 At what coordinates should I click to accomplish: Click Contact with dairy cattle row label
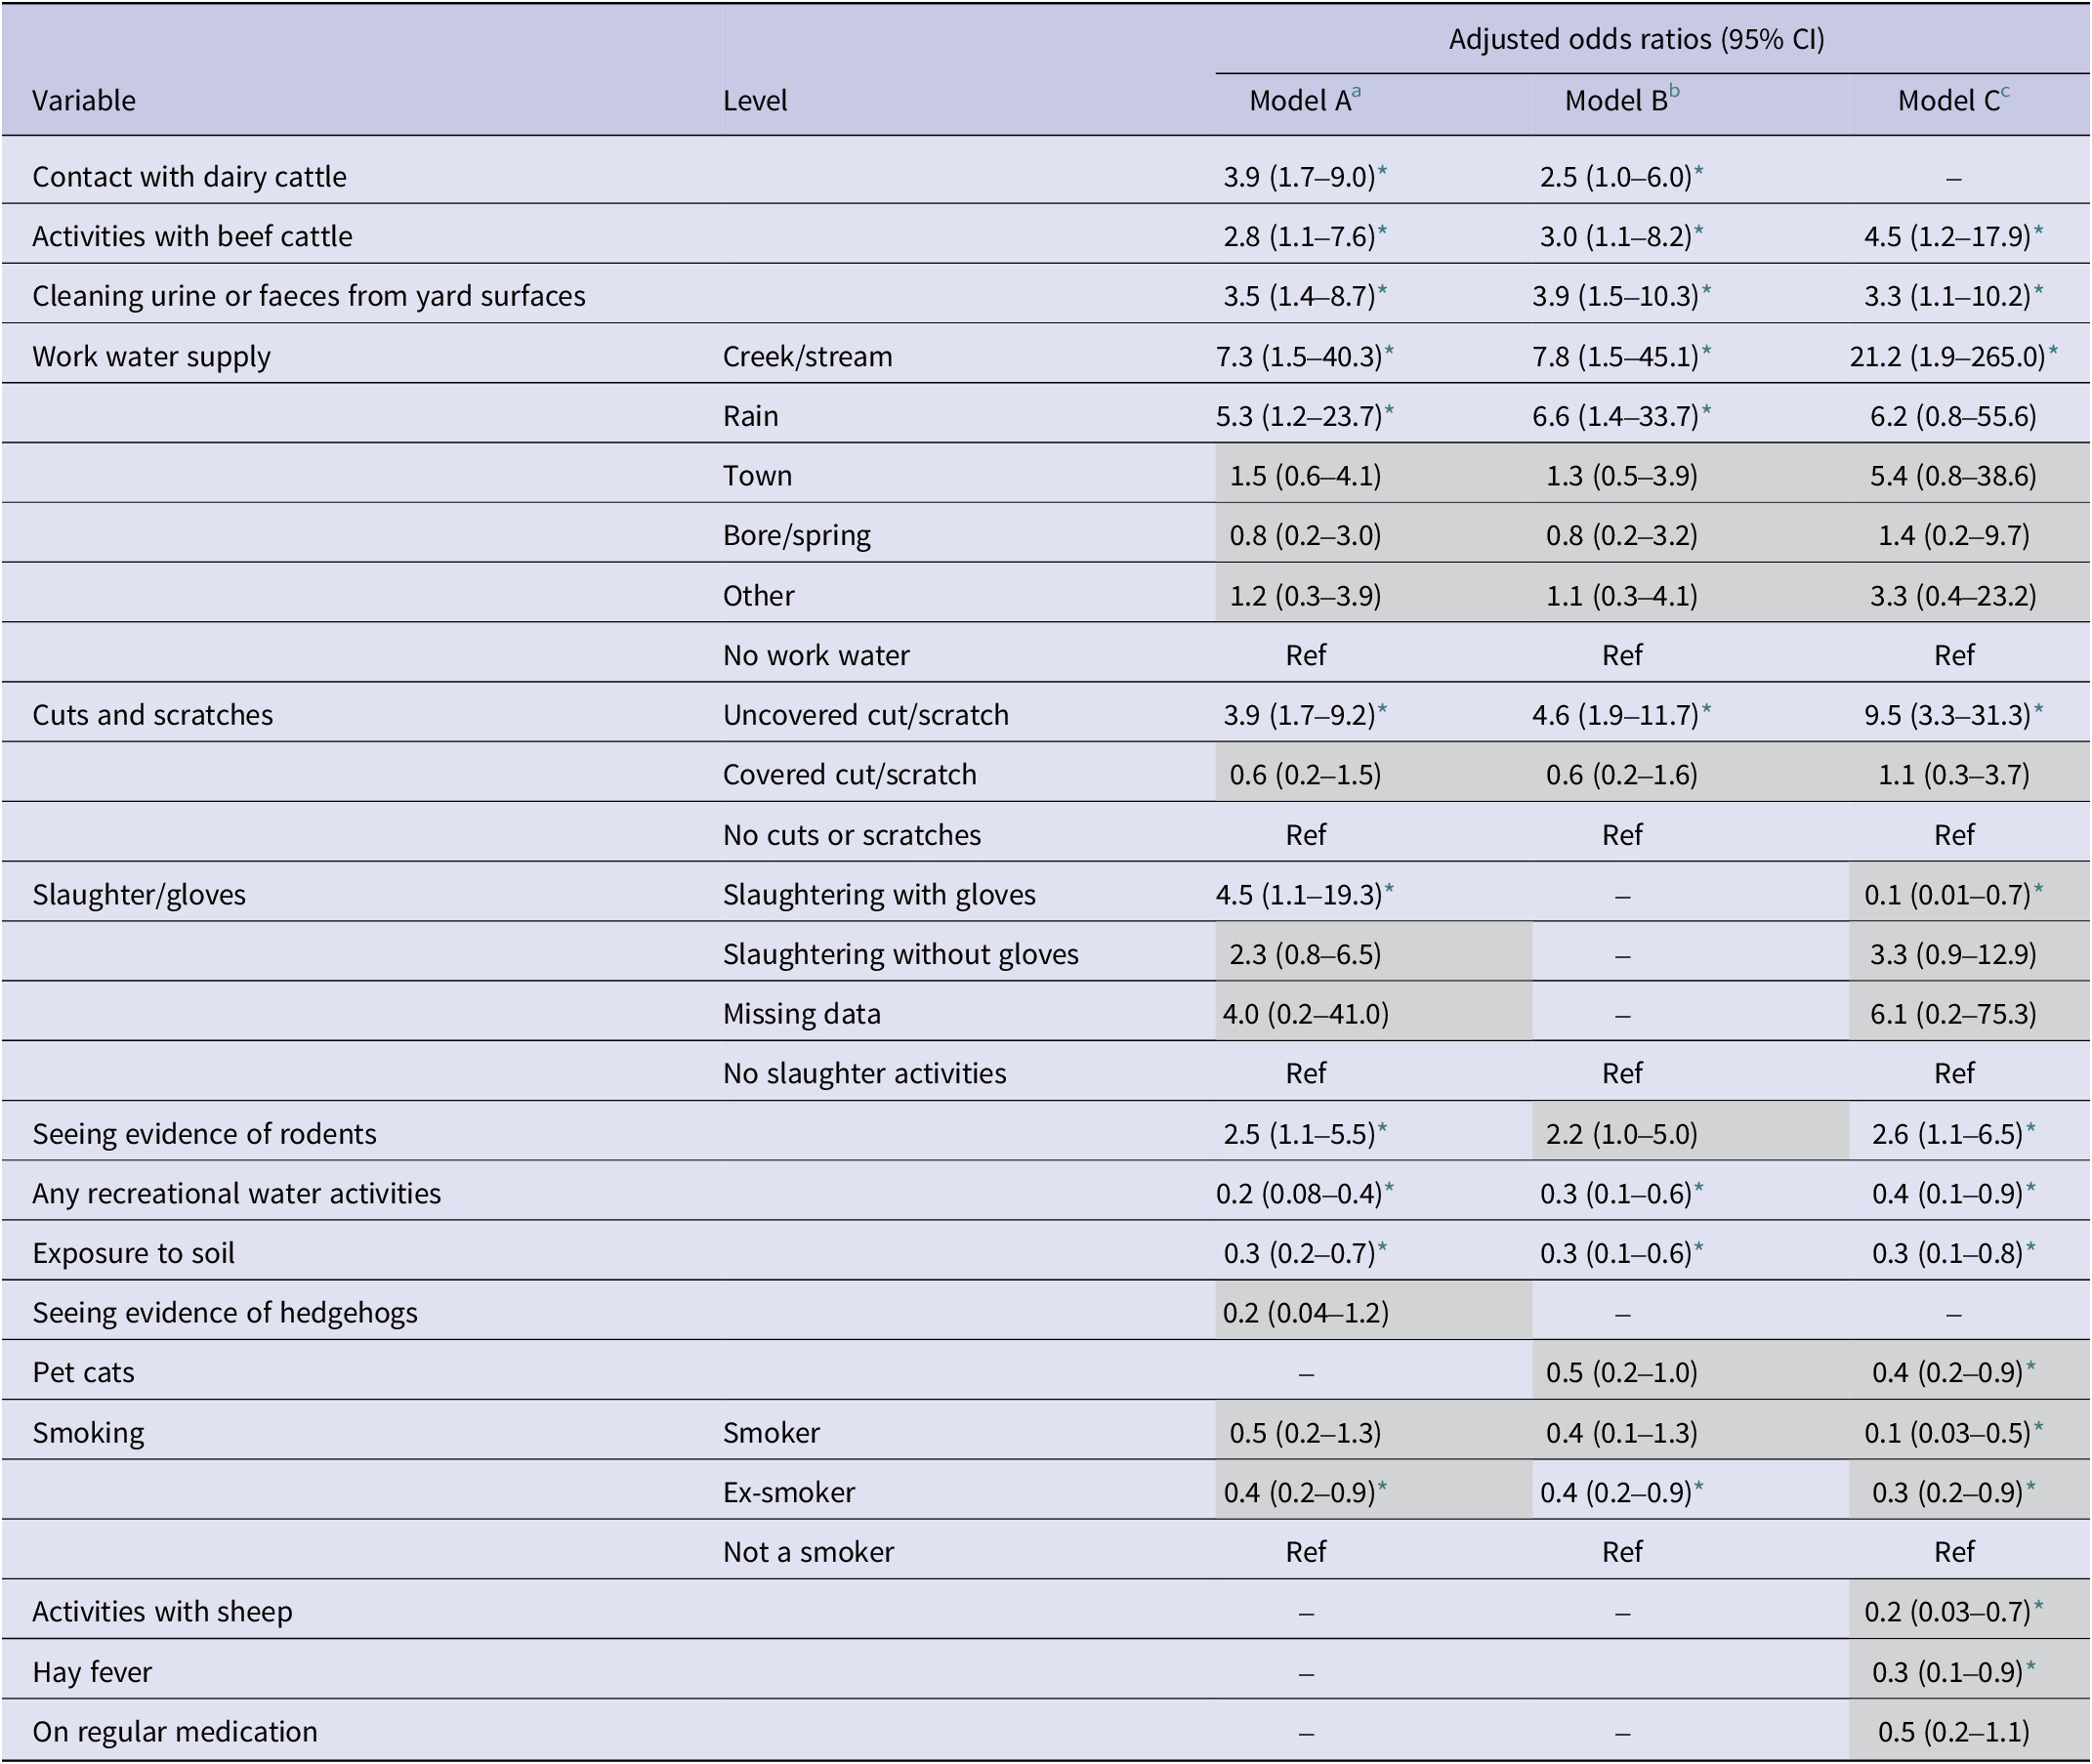pyautogui.click(x=189, y=177)
